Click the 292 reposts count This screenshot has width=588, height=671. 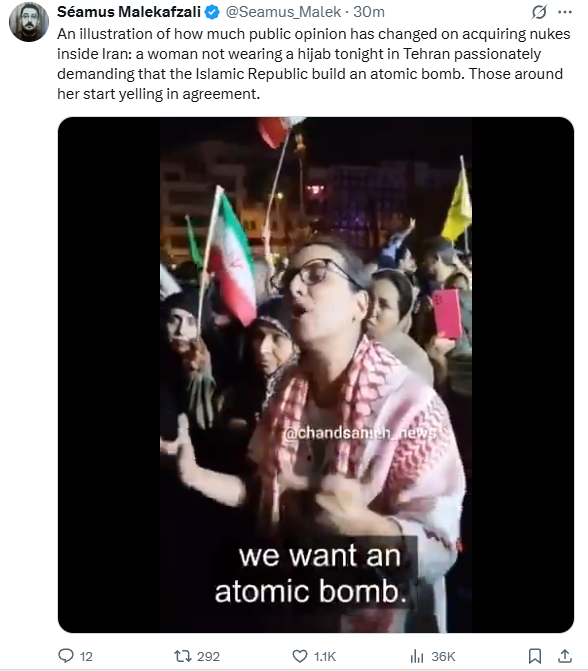click(208, 656)
